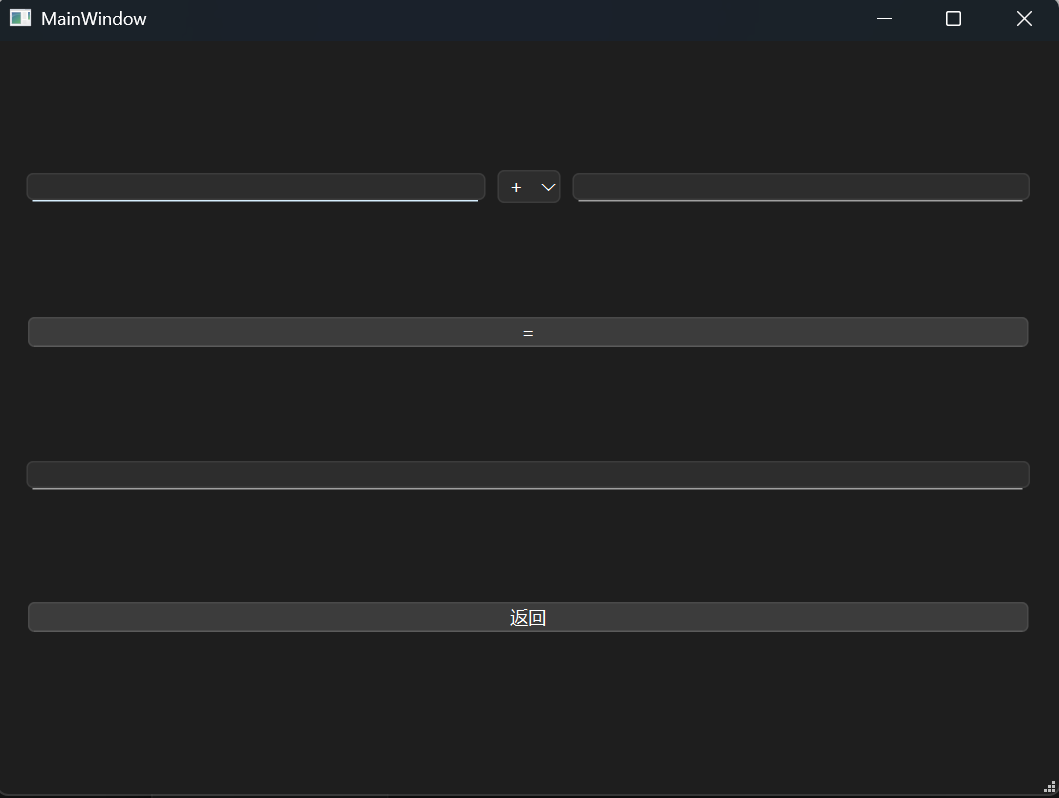The height and width of the screenshot is (798, 1059).
Task: Focus the left operand input field
Action: pyautogui.click(x=255, y=187)
